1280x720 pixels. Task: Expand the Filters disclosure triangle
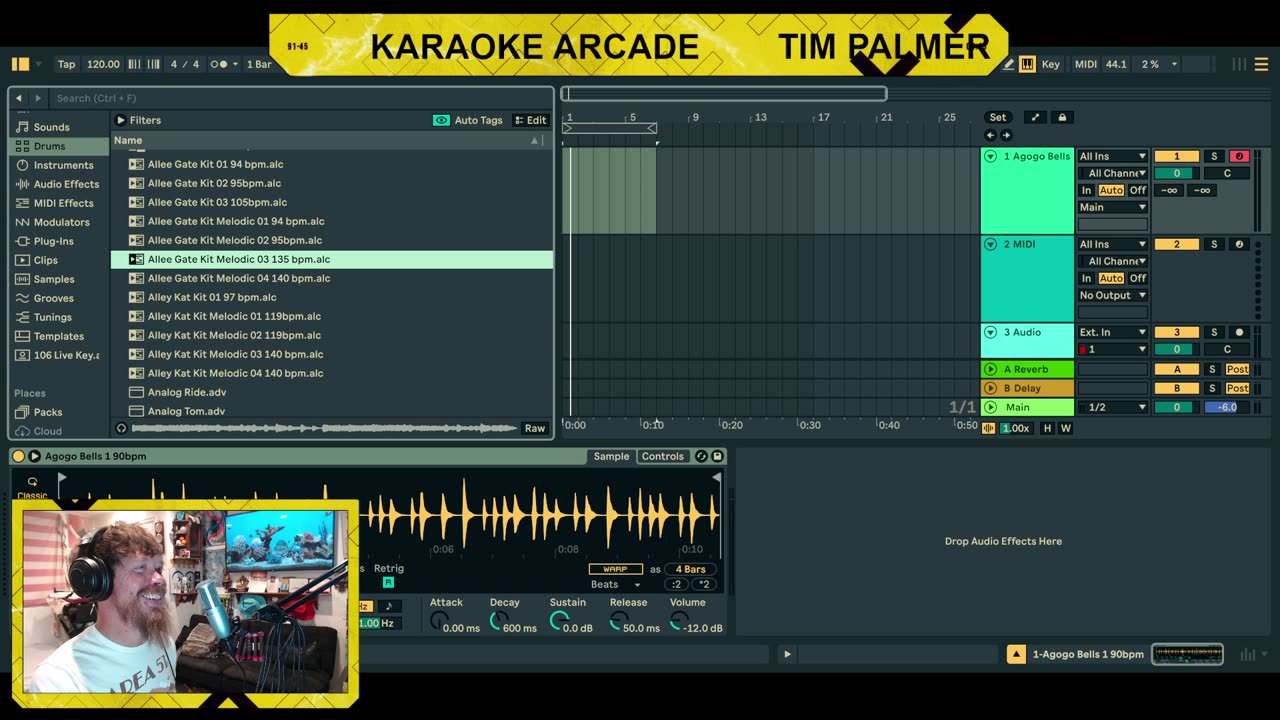[121, 120]
